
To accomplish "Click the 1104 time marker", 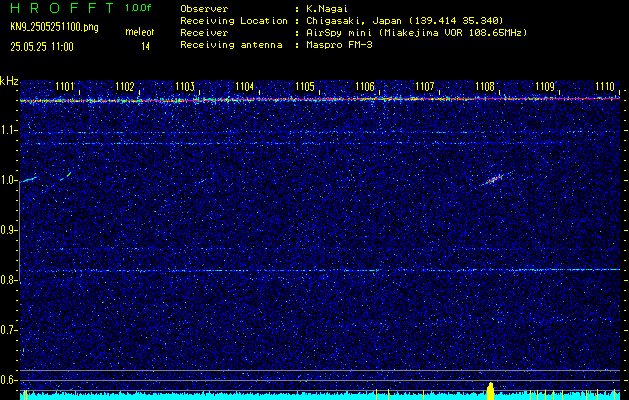I will point(245,86).
